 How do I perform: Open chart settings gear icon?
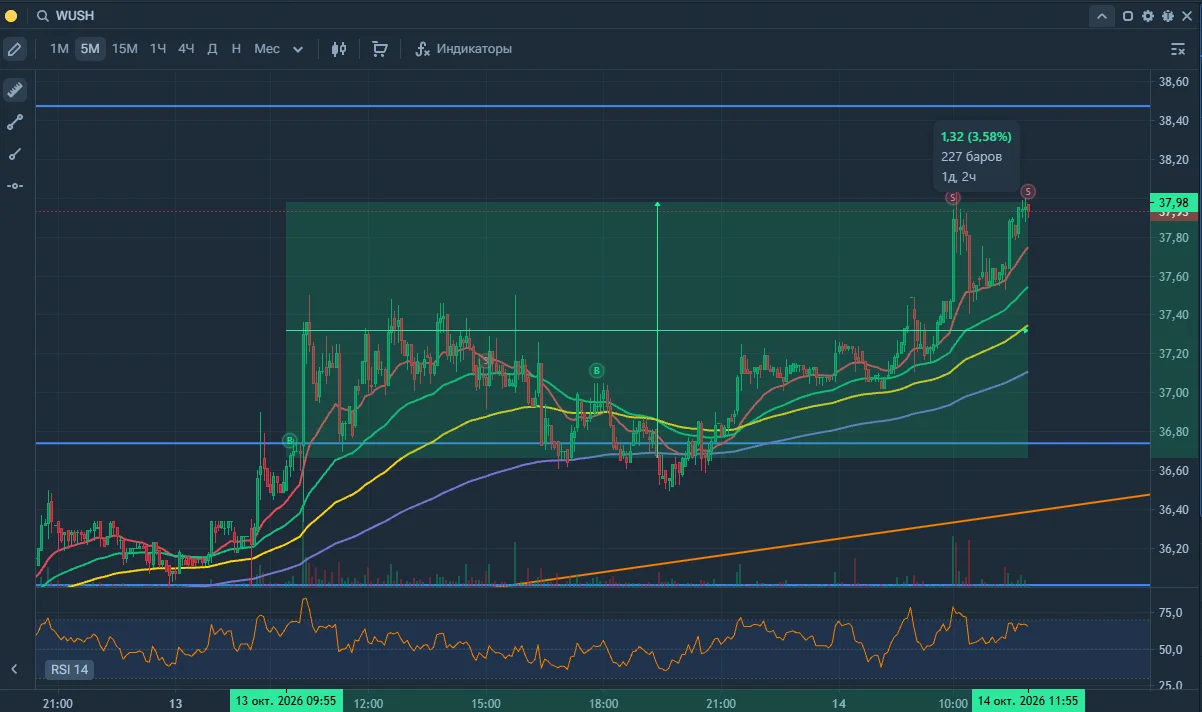click(1148, 16)
